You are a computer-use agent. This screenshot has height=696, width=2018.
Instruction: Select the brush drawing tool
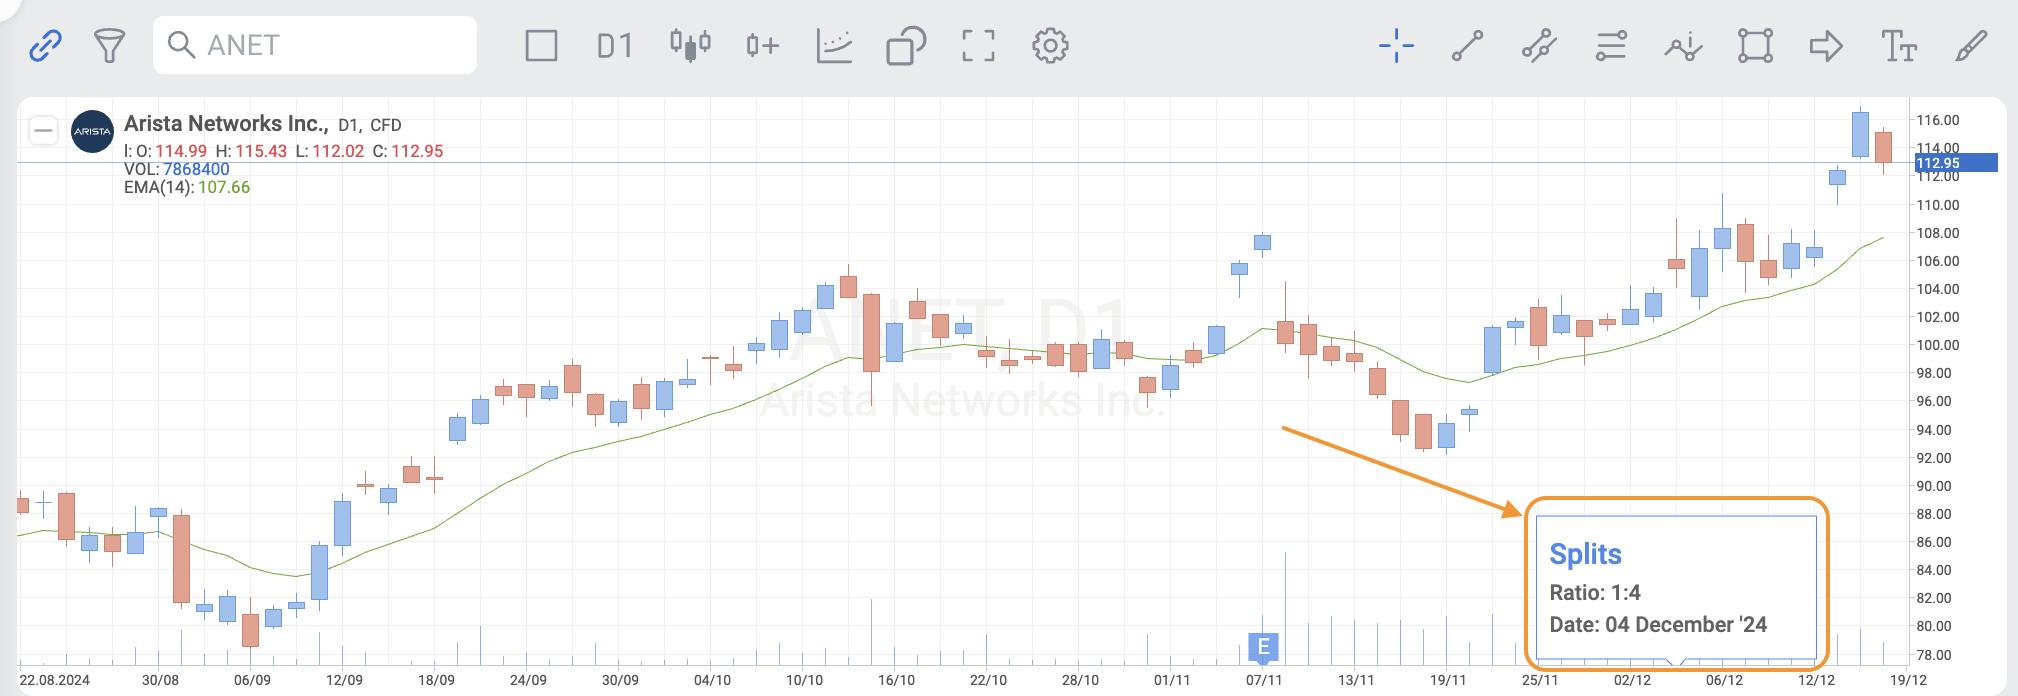[1970, 45]
